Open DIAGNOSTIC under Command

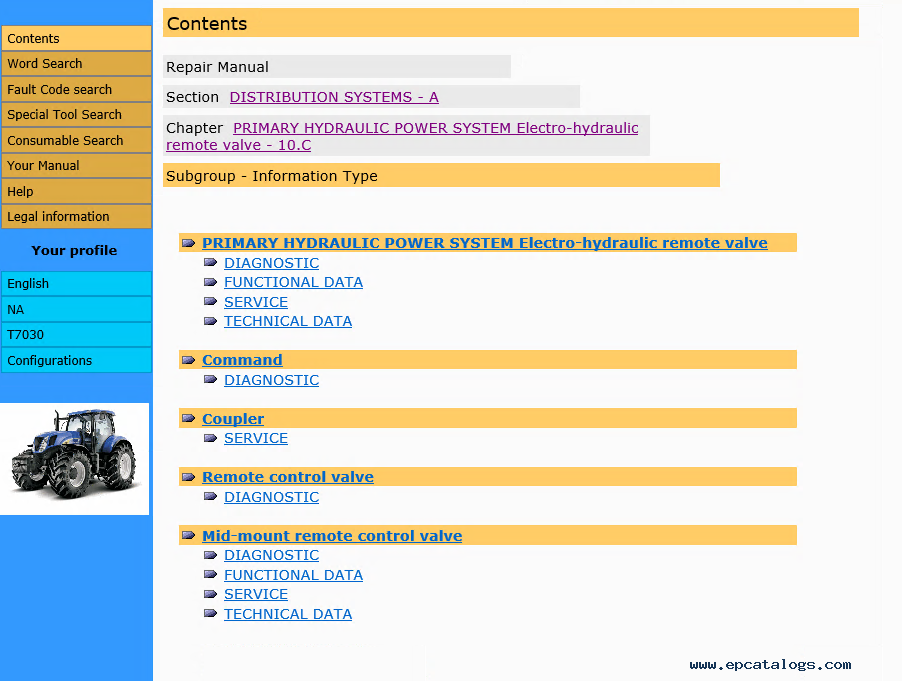(x=272, y=380)
